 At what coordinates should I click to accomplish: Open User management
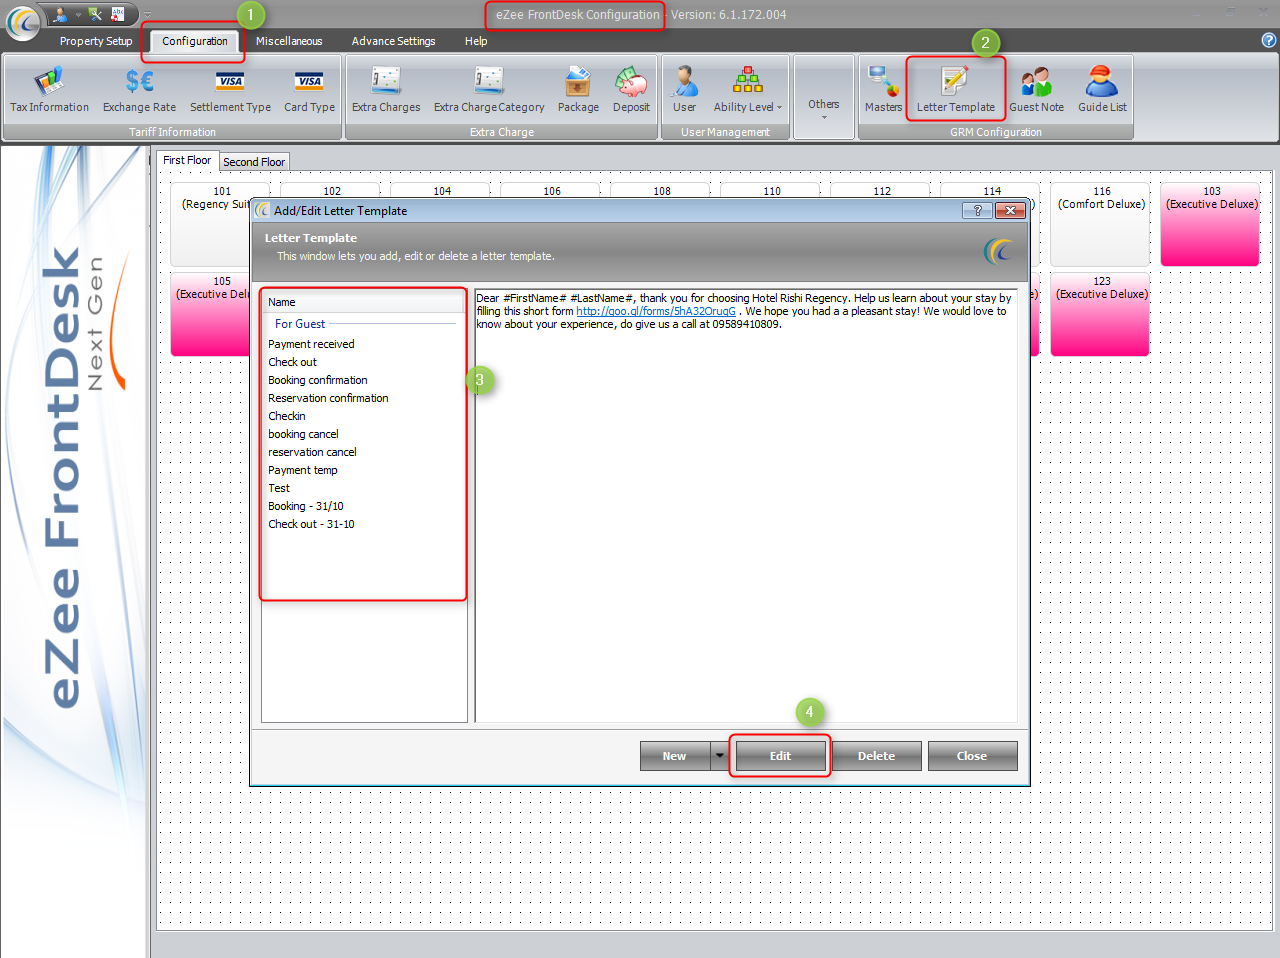684,90
